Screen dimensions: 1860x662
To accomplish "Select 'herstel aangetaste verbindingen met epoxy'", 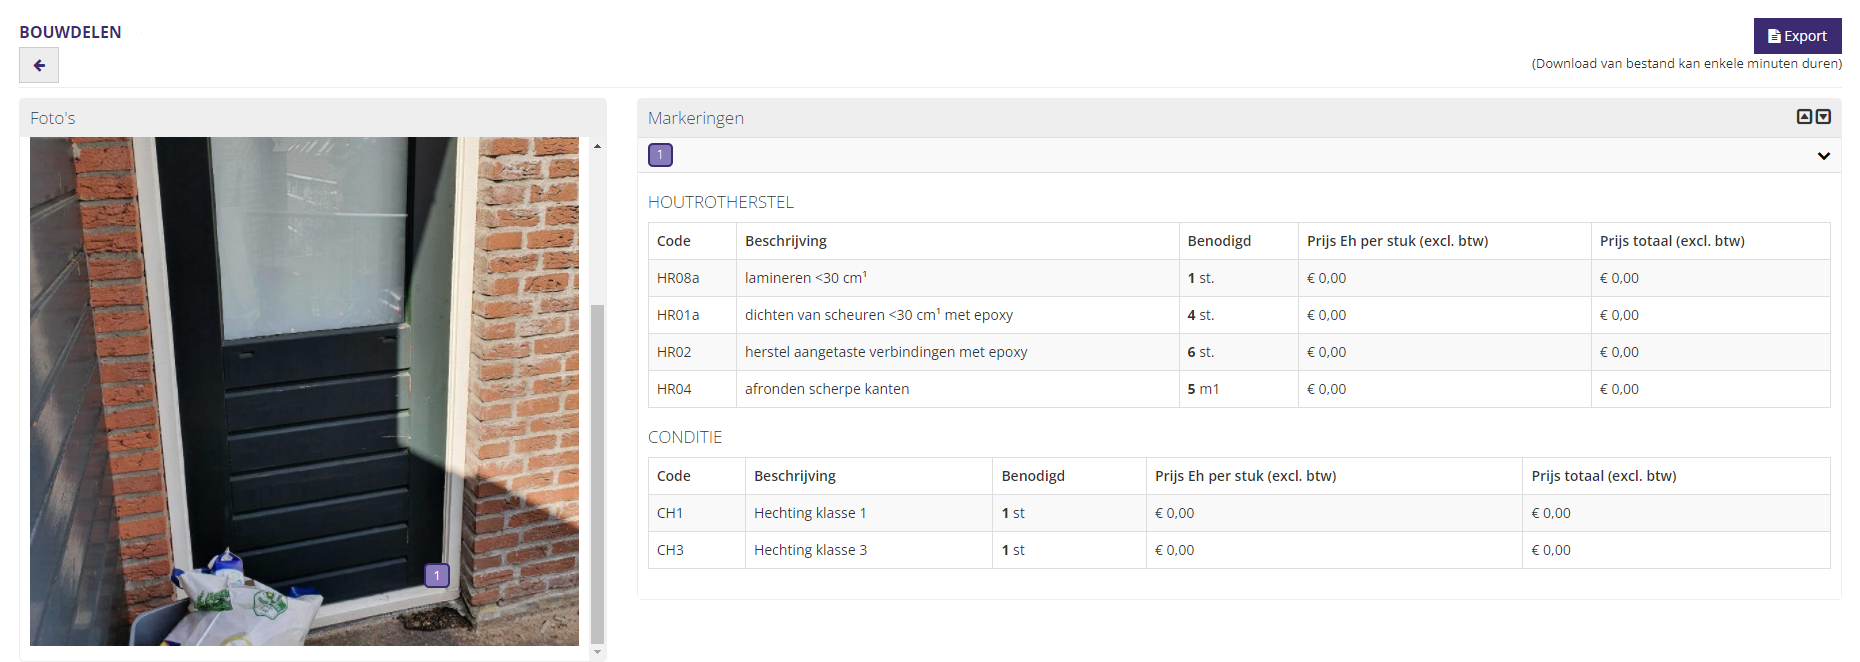I will click(886, 352).
